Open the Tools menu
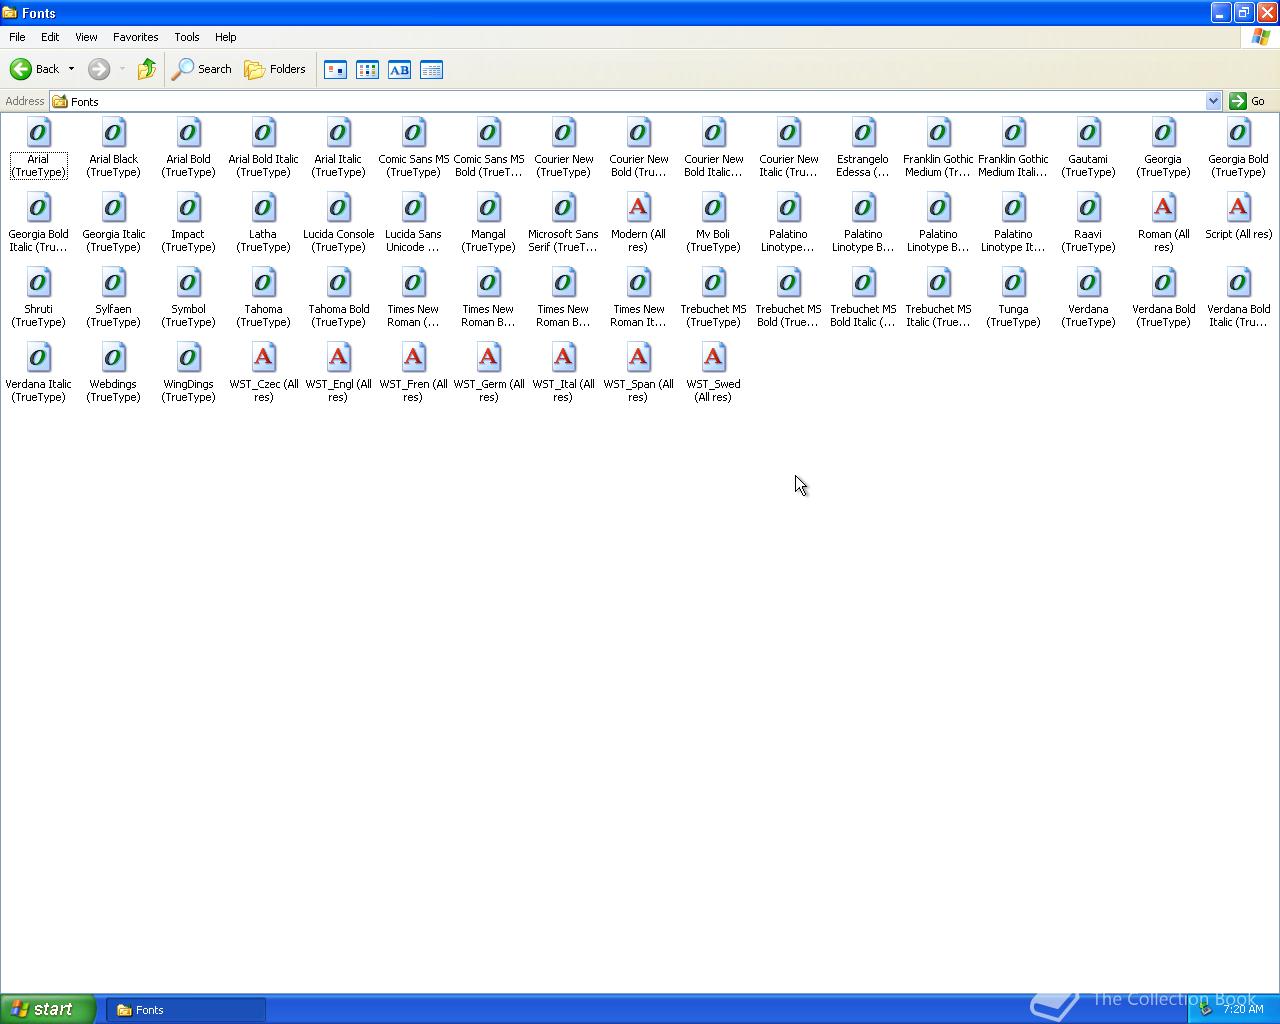 (x=187, y=37)
